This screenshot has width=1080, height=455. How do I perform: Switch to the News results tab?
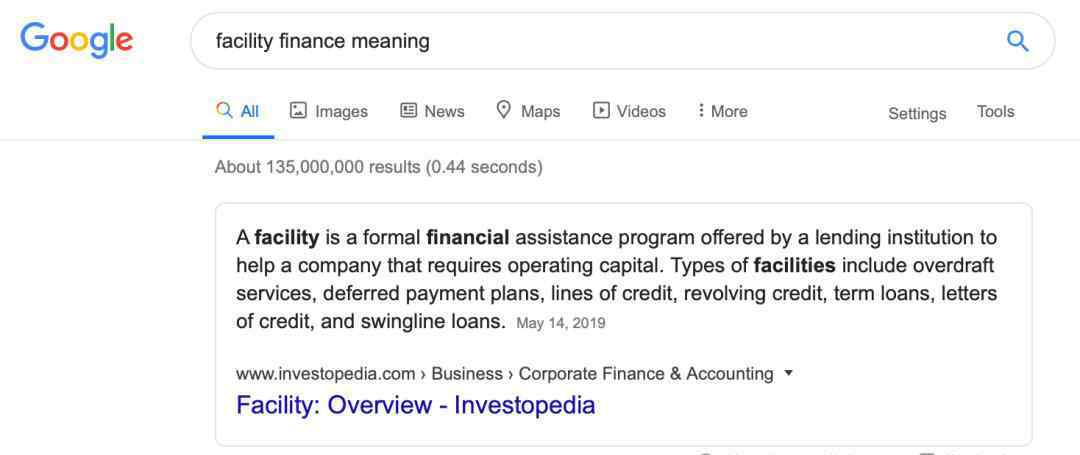coord(433,111)
